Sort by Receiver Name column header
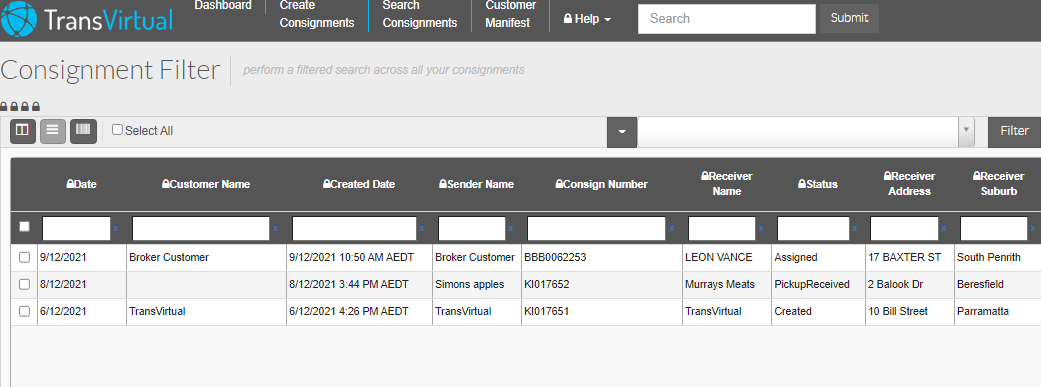The image size is (1041, 387). (x=726, y=184)
